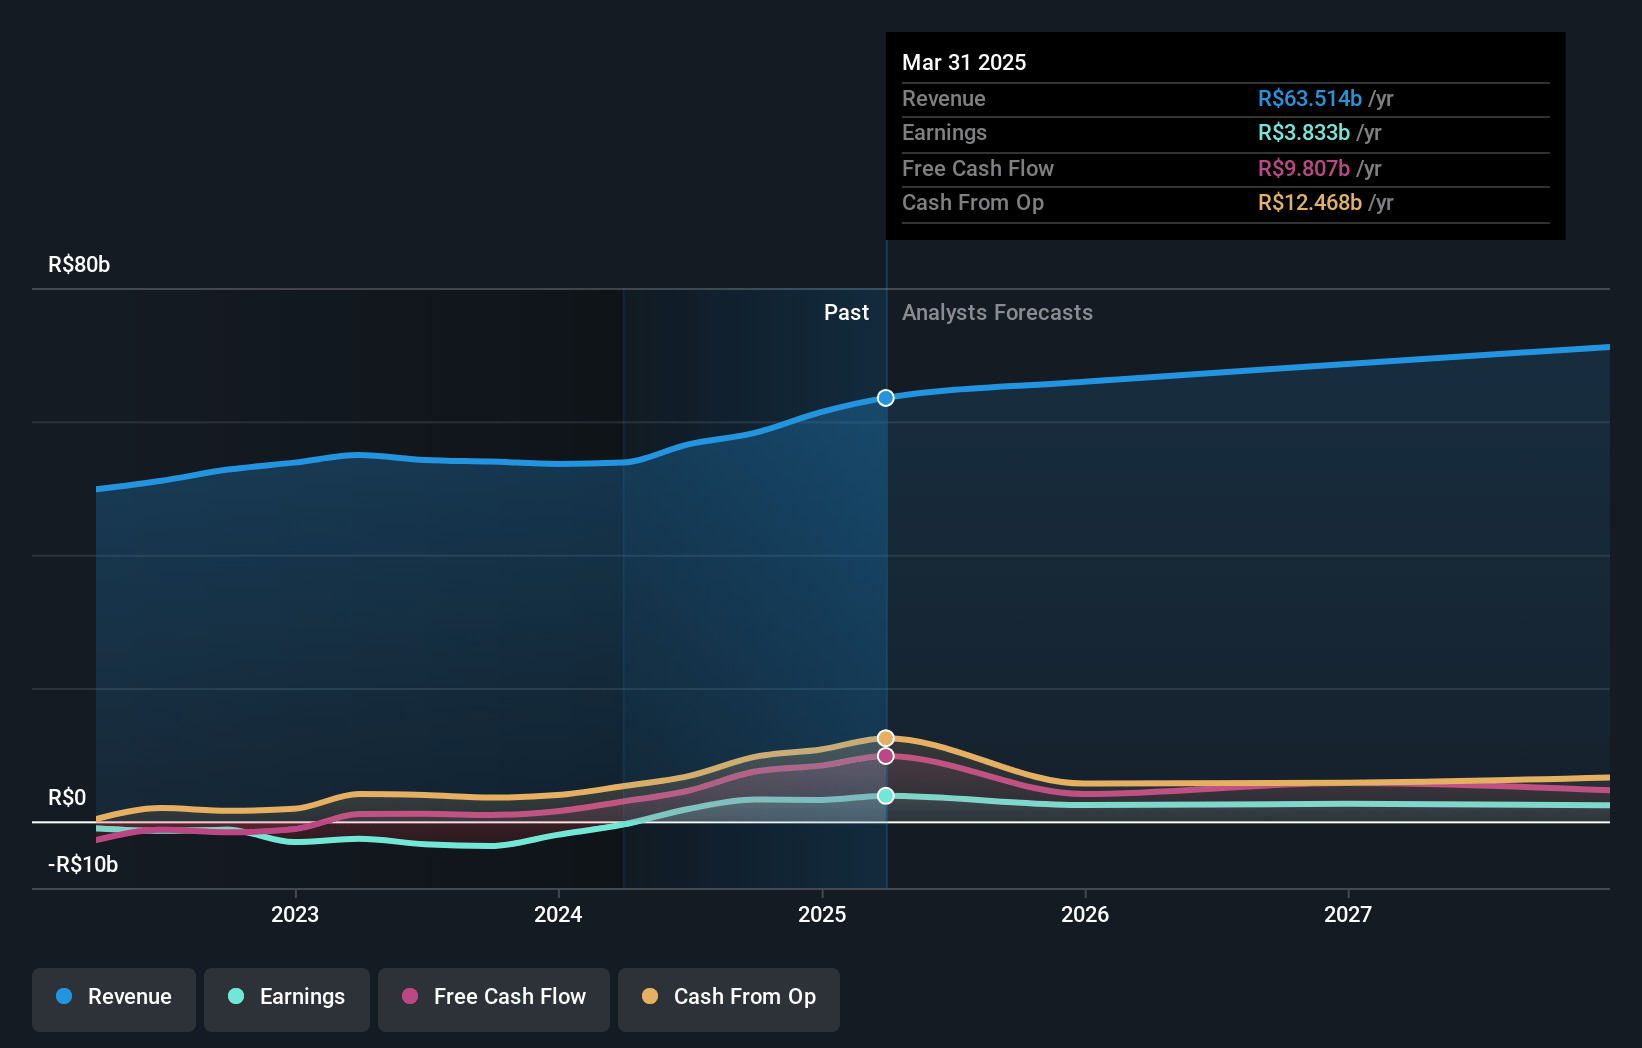Click the blue Revenue data point marker

[x=886, y=398]
